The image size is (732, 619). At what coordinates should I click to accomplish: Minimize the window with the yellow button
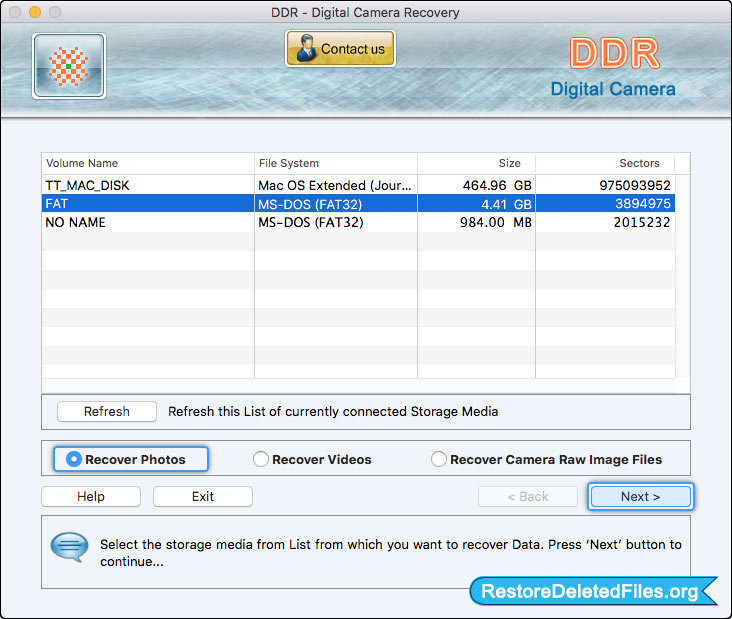tap(35, 12)
